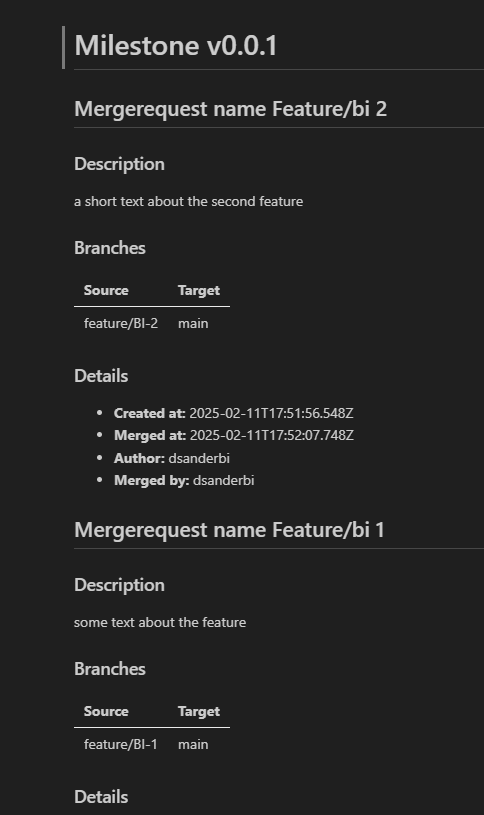Click the Source column header in first table
This screenshot has height=815, width=484.
(106, 291)
